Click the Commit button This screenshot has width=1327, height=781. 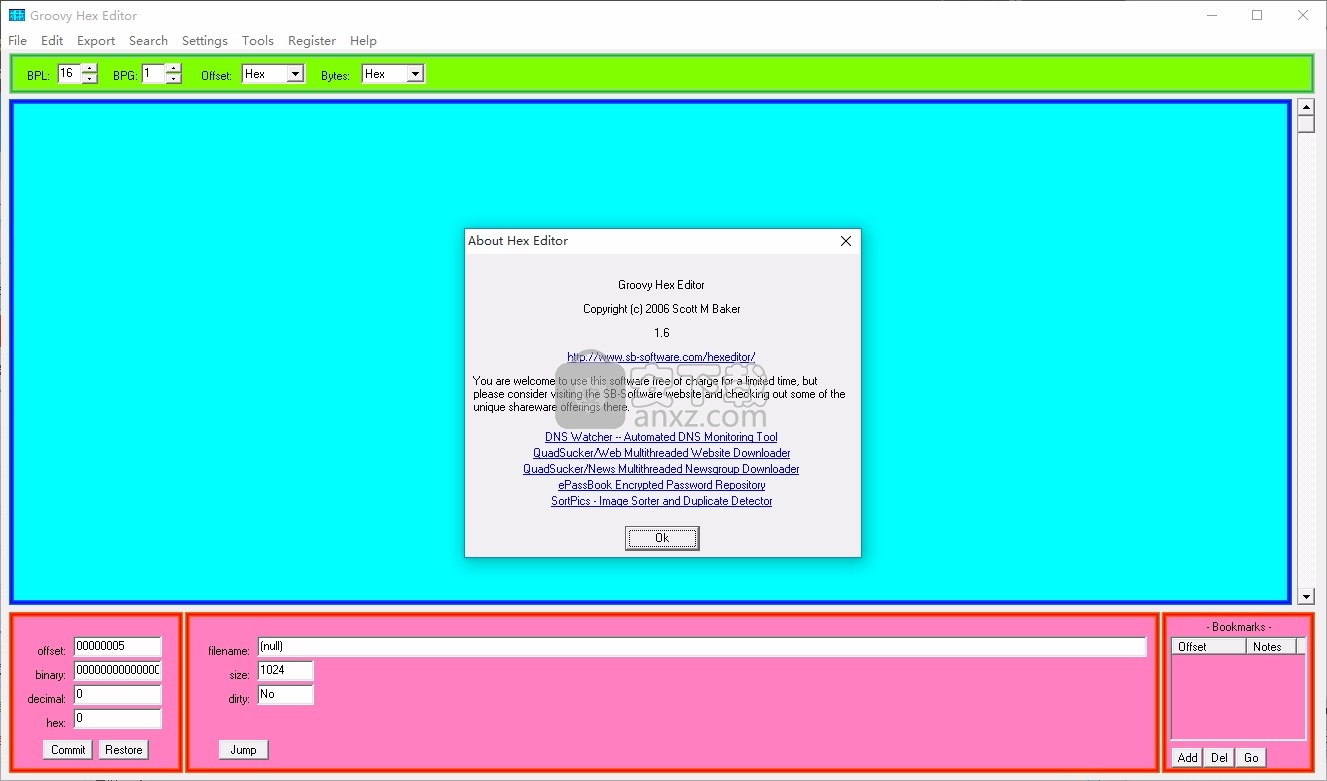click(x=68, y=750)
